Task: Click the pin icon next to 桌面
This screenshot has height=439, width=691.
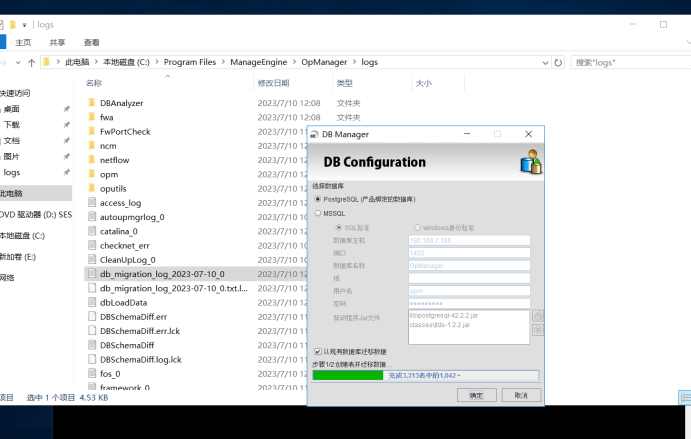Action: pos(67,109)
